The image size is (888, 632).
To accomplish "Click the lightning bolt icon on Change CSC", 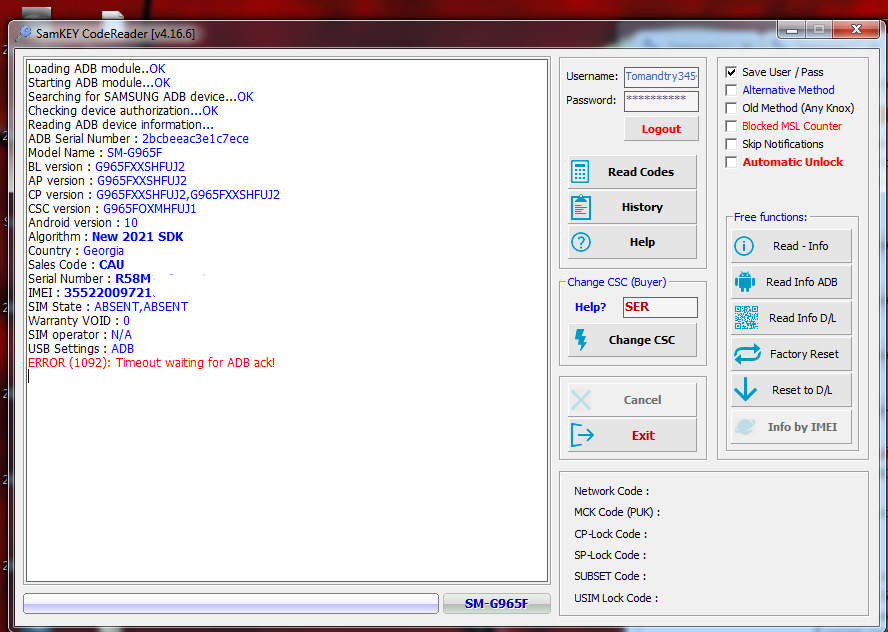I will (x=580, y=340).
